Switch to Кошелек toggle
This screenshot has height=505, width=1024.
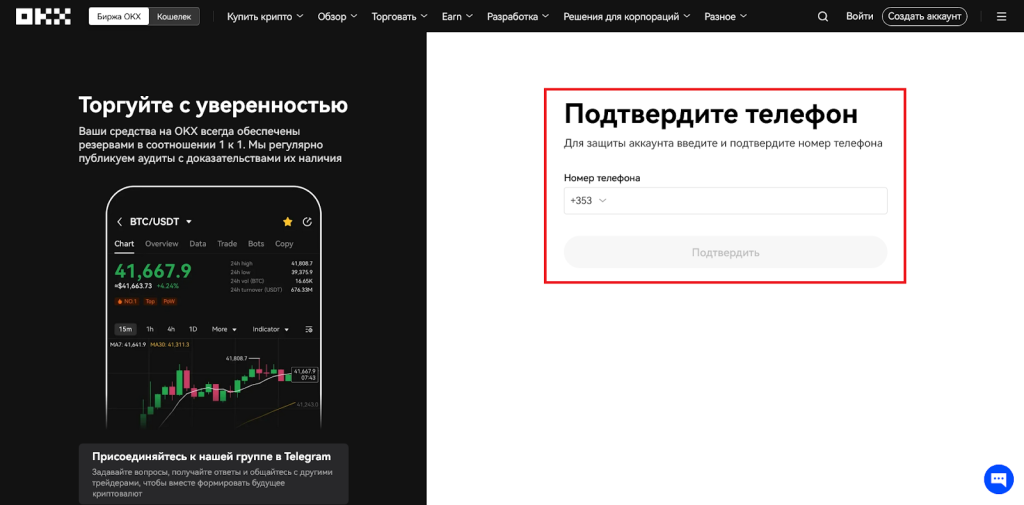point(174,16)
